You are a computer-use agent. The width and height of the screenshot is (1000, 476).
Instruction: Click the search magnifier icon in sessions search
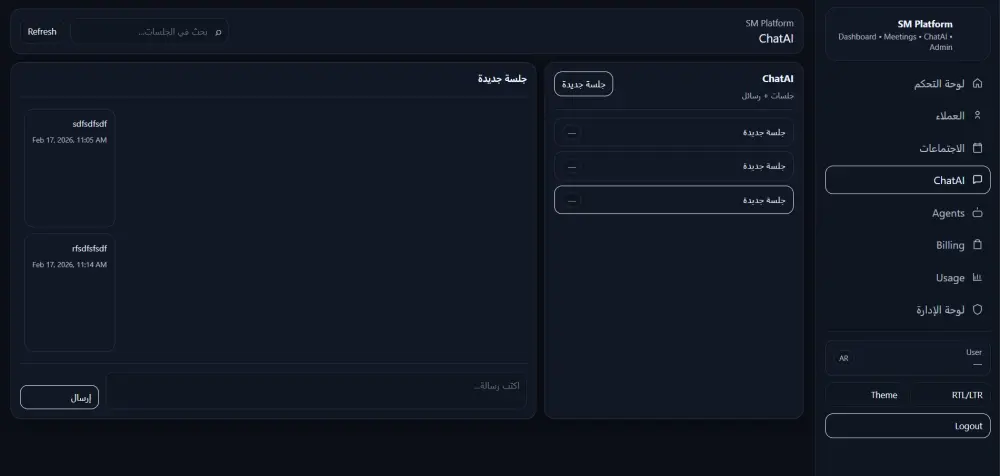pos(218,32)
